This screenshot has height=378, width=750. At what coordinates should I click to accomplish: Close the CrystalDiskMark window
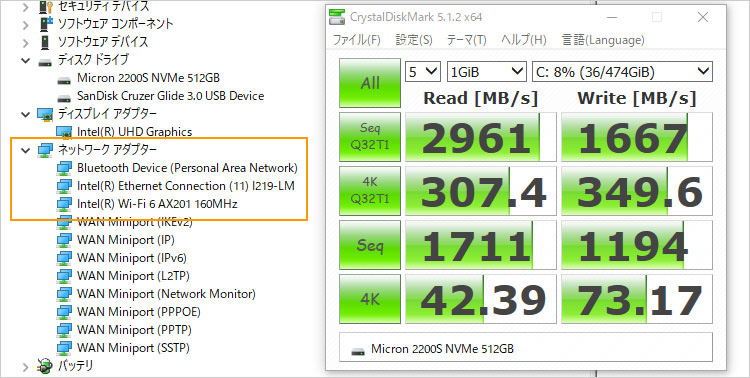point(703,17)
